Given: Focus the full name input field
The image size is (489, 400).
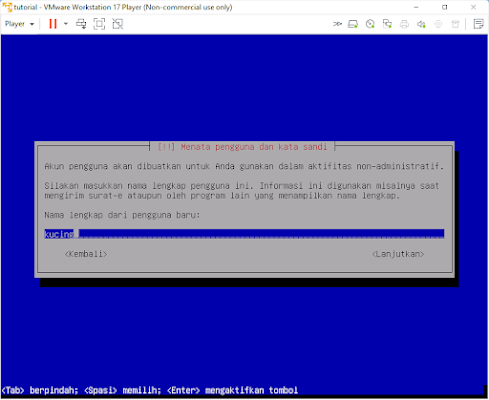Looking at the screenshot, I should 244,234.
